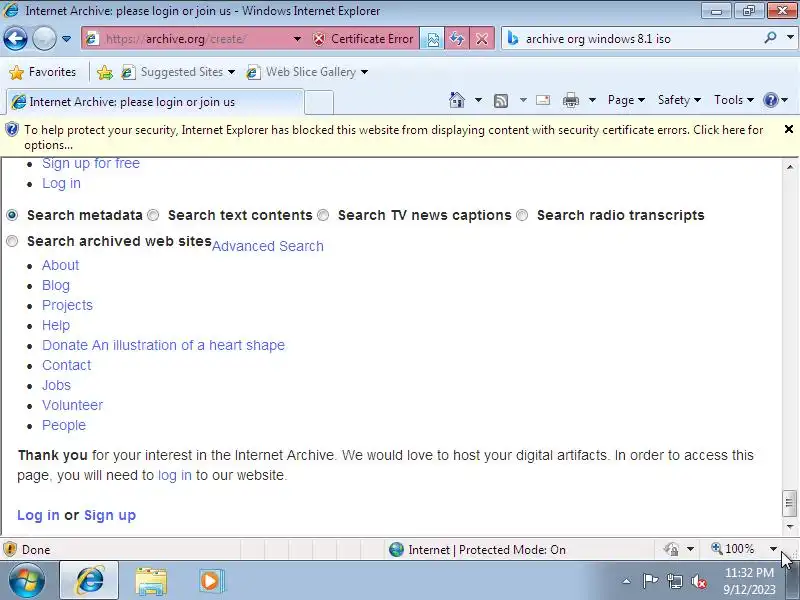Click the Compatibility View icon
The height and width of the screenshot is (600, 800).
click(x=433, y=39)
